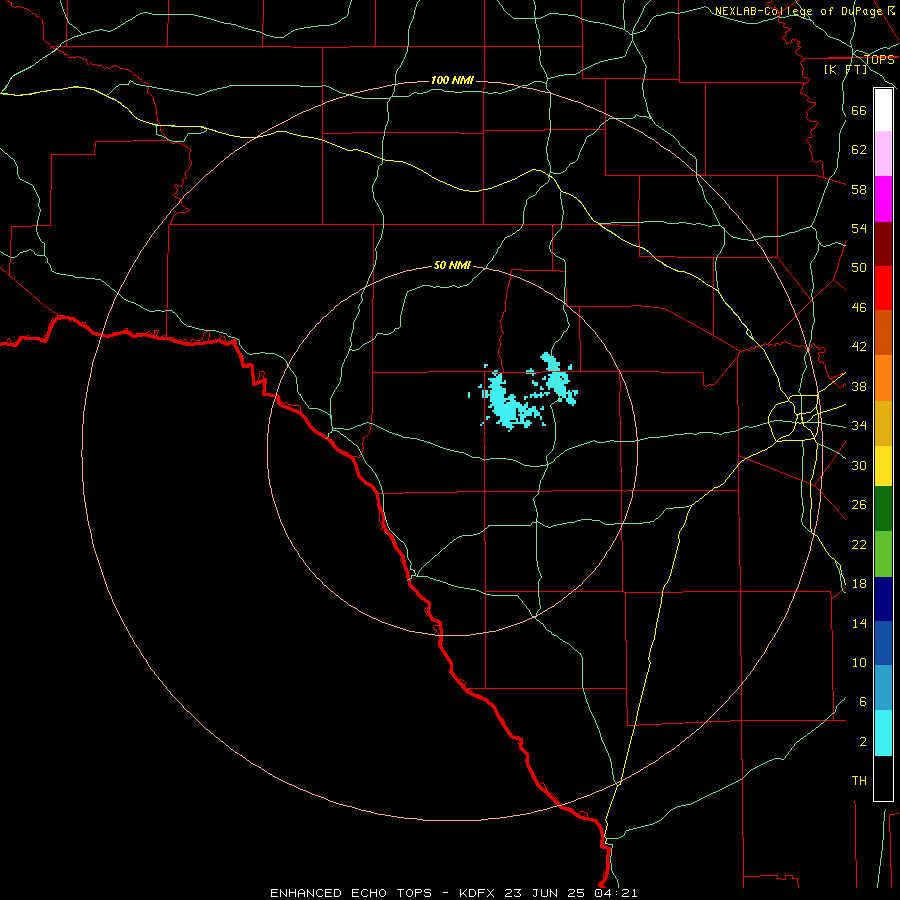Viewport: 900px width, 900px height.
Task: Click the TOPS legend title
Action: tap(879, 60)
